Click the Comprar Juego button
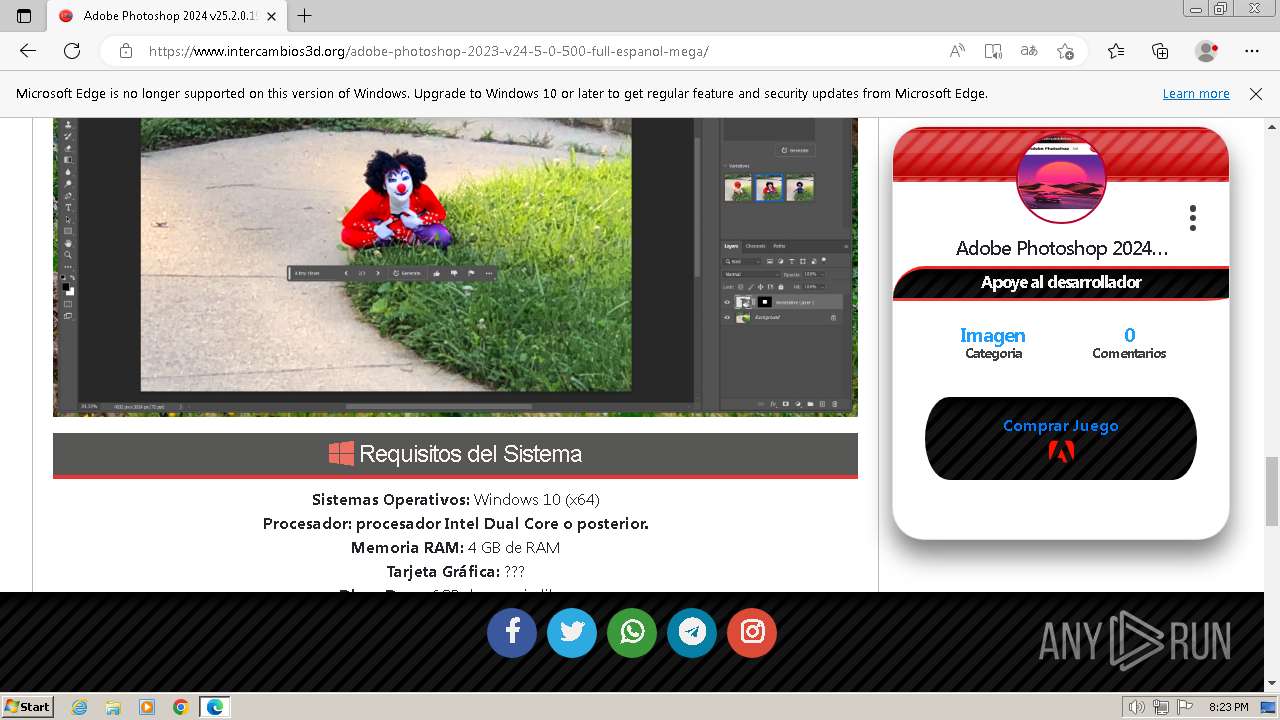This screenshot has width=1280, height=720. [x=1061, y=438]
